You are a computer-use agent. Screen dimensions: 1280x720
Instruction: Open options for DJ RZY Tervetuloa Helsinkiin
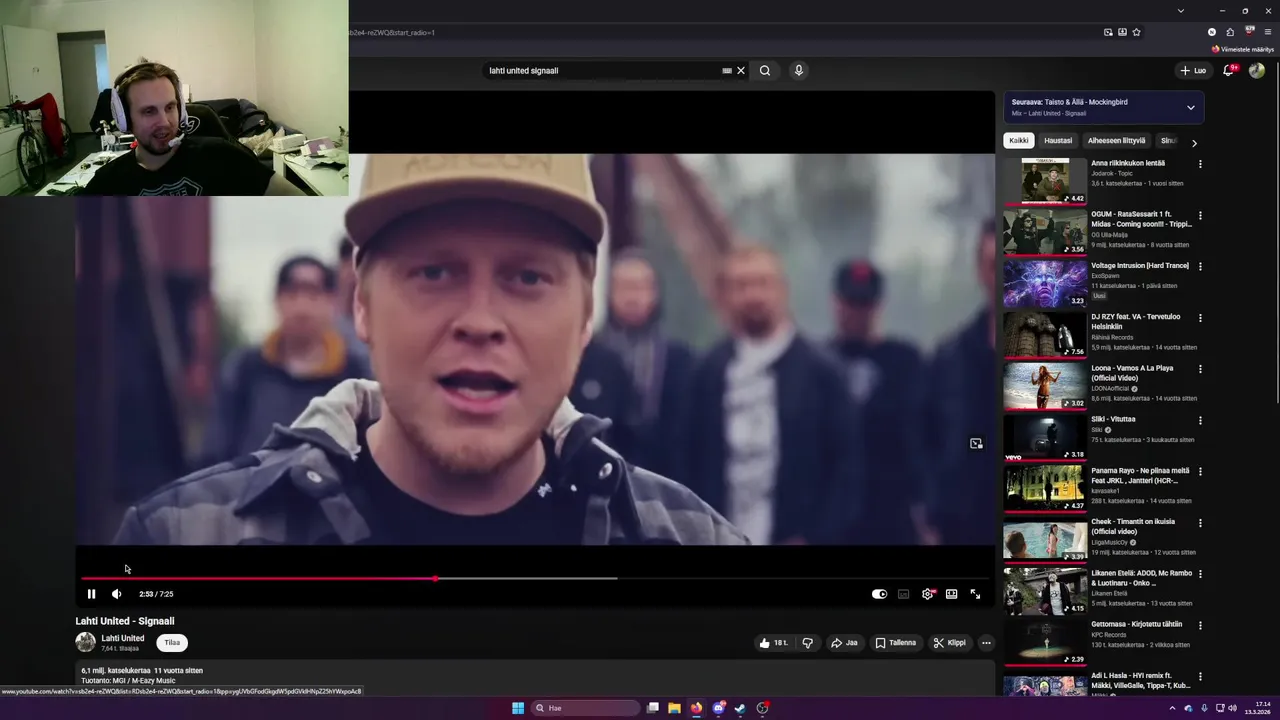1200,318
